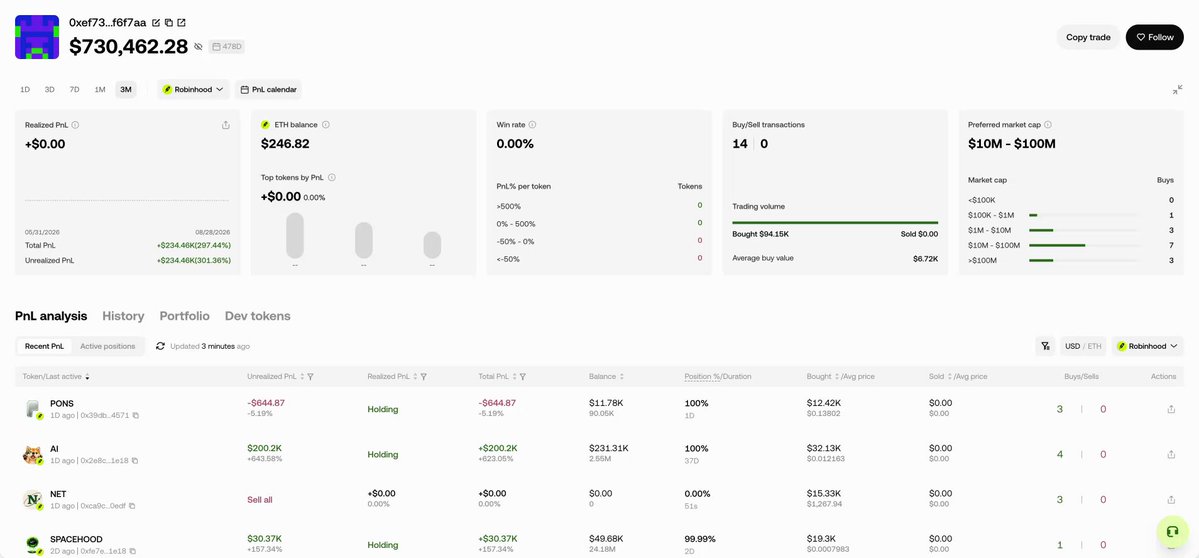Show info tooltip for Top tokens by PnL

tap(331, 177)
